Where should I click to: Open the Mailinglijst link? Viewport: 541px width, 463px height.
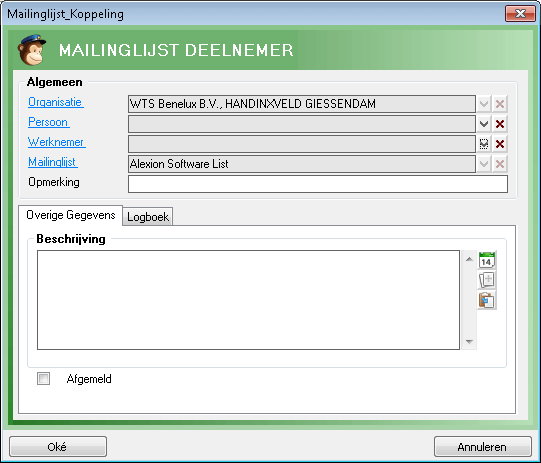pos(53,162)
